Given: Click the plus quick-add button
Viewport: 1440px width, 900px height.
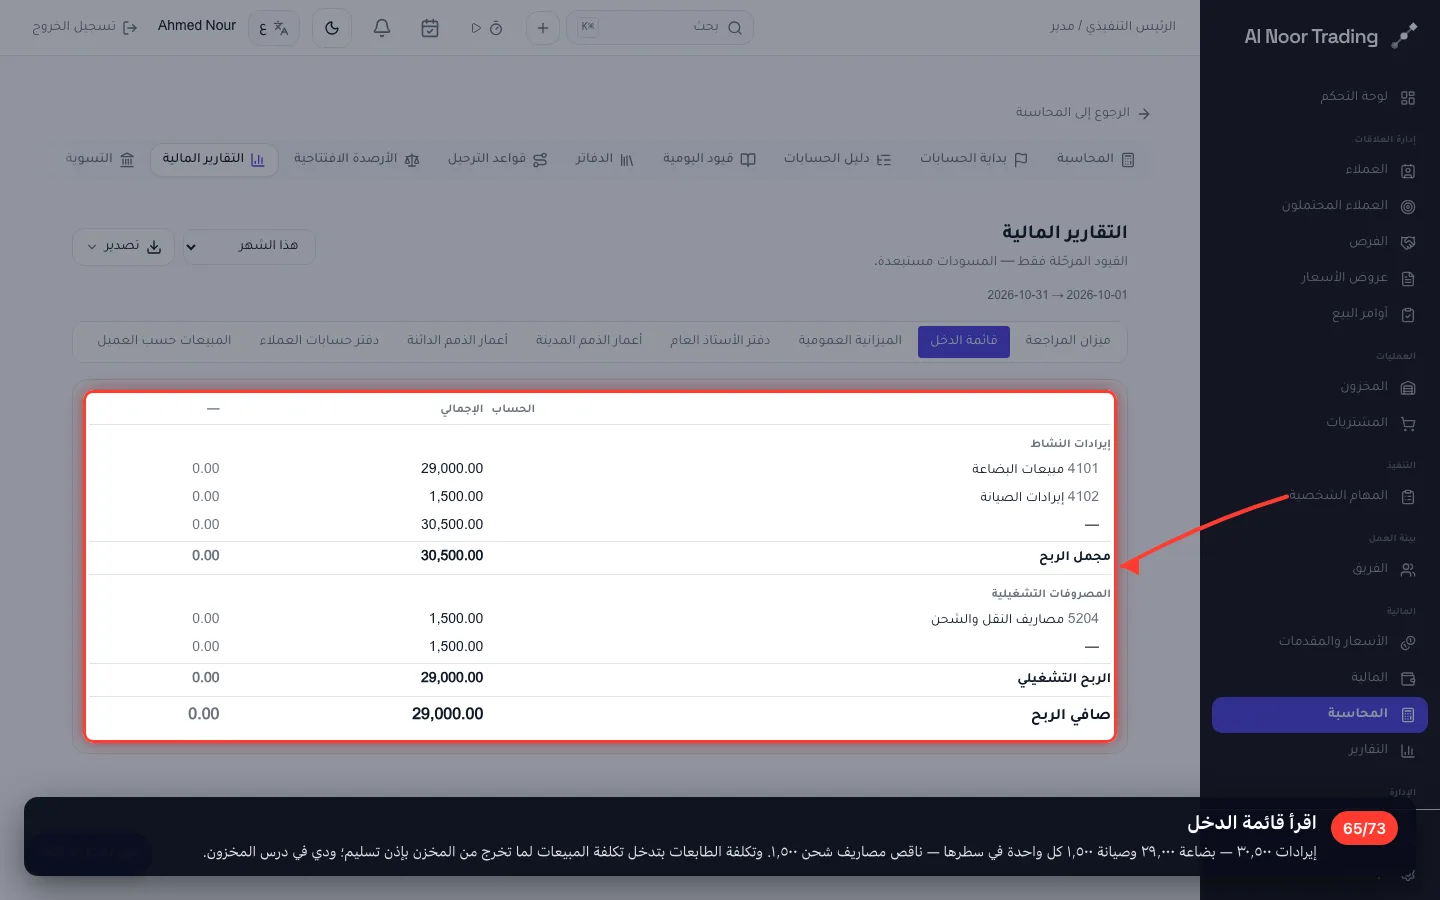Looking at the screenshot, I should [543, 28].
